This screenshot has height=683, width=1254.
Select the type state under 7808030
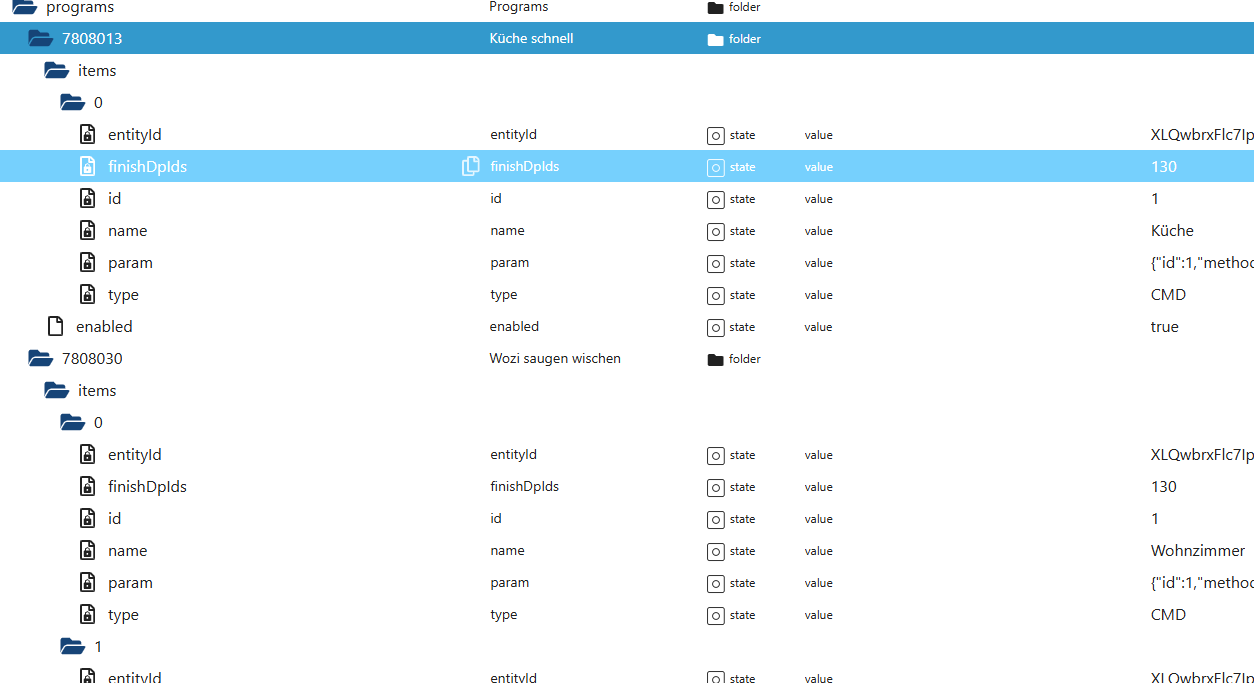click(123, 614)
